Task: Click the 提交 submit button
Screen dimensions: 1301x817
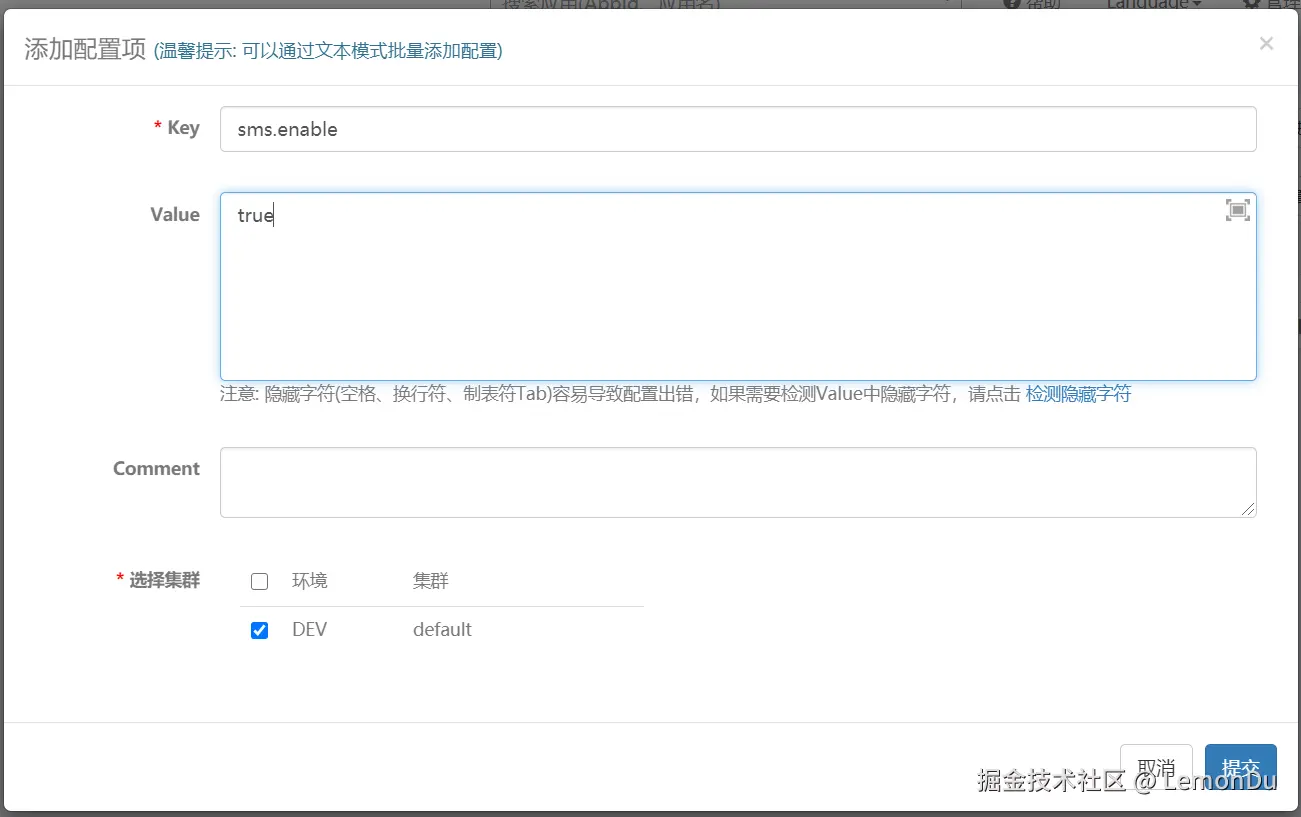Action: click(x=1241, y=769)
